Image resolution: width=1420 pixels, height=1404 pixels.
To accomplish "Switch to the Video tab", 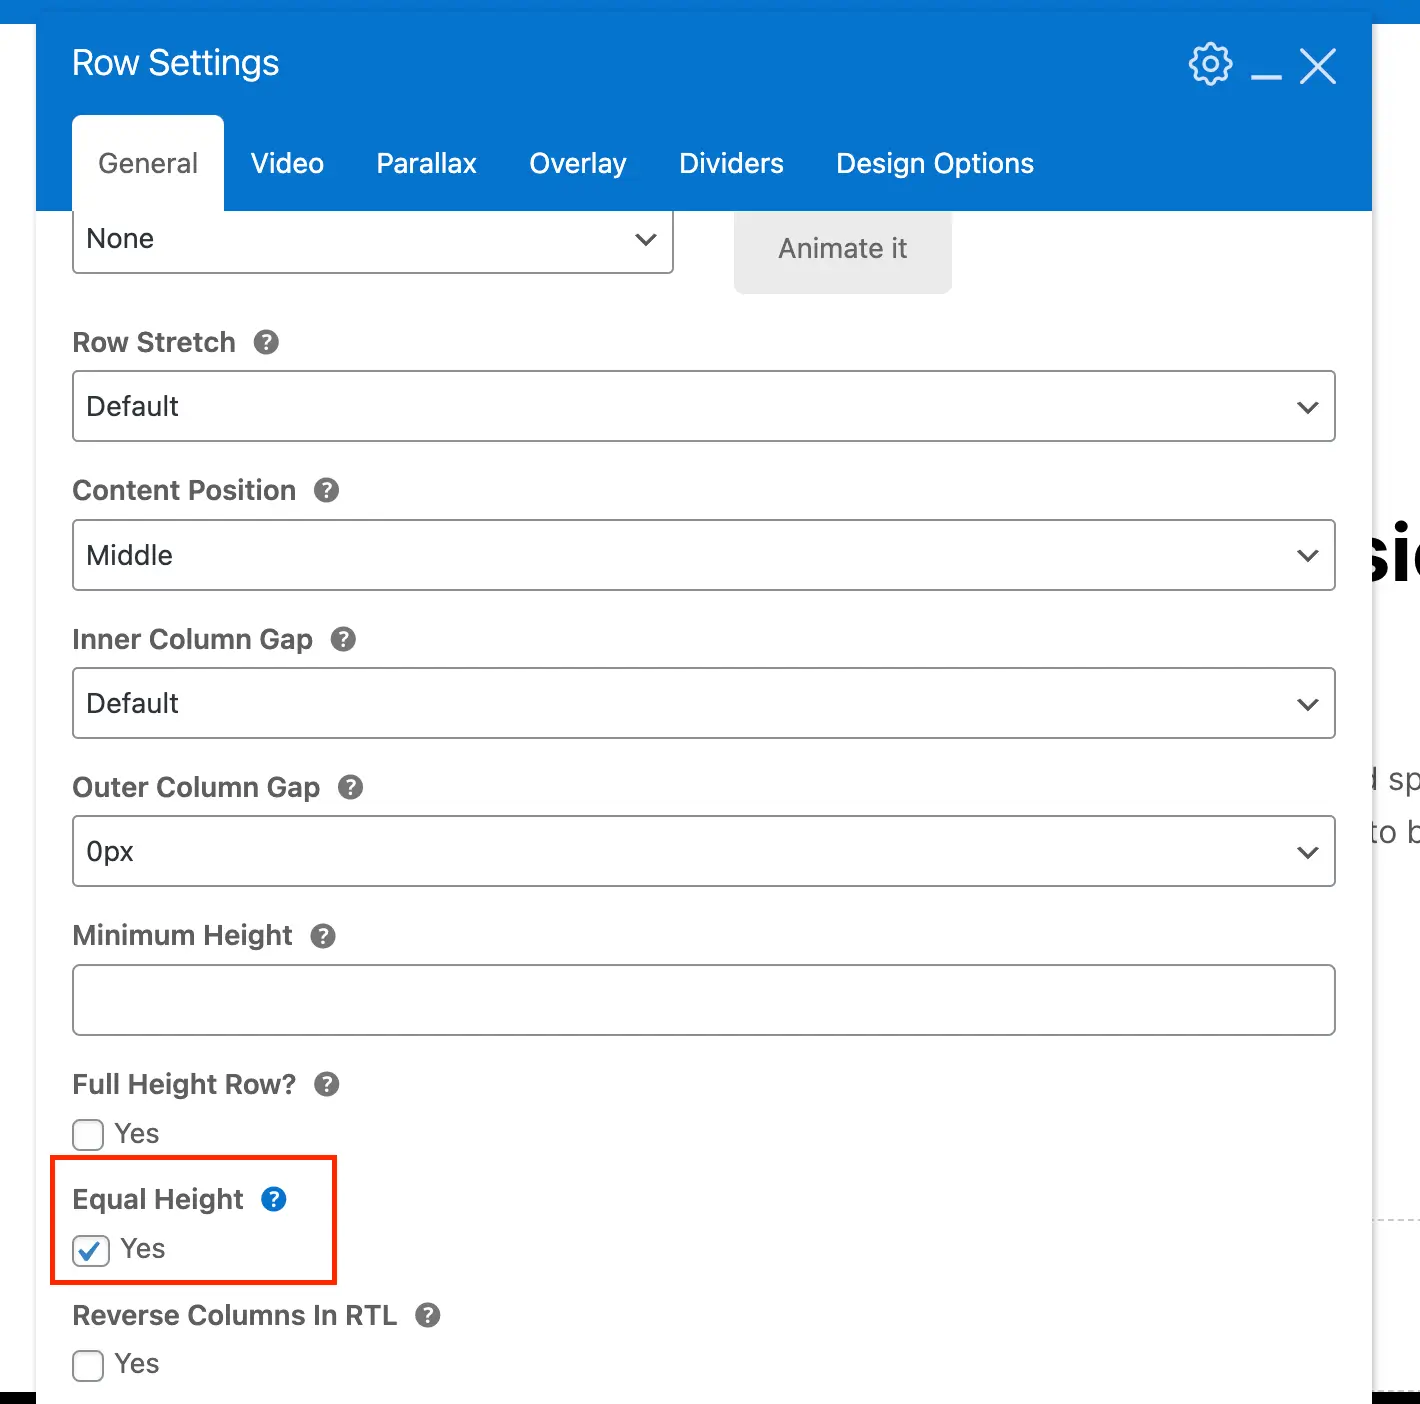I will click(287, 163).
